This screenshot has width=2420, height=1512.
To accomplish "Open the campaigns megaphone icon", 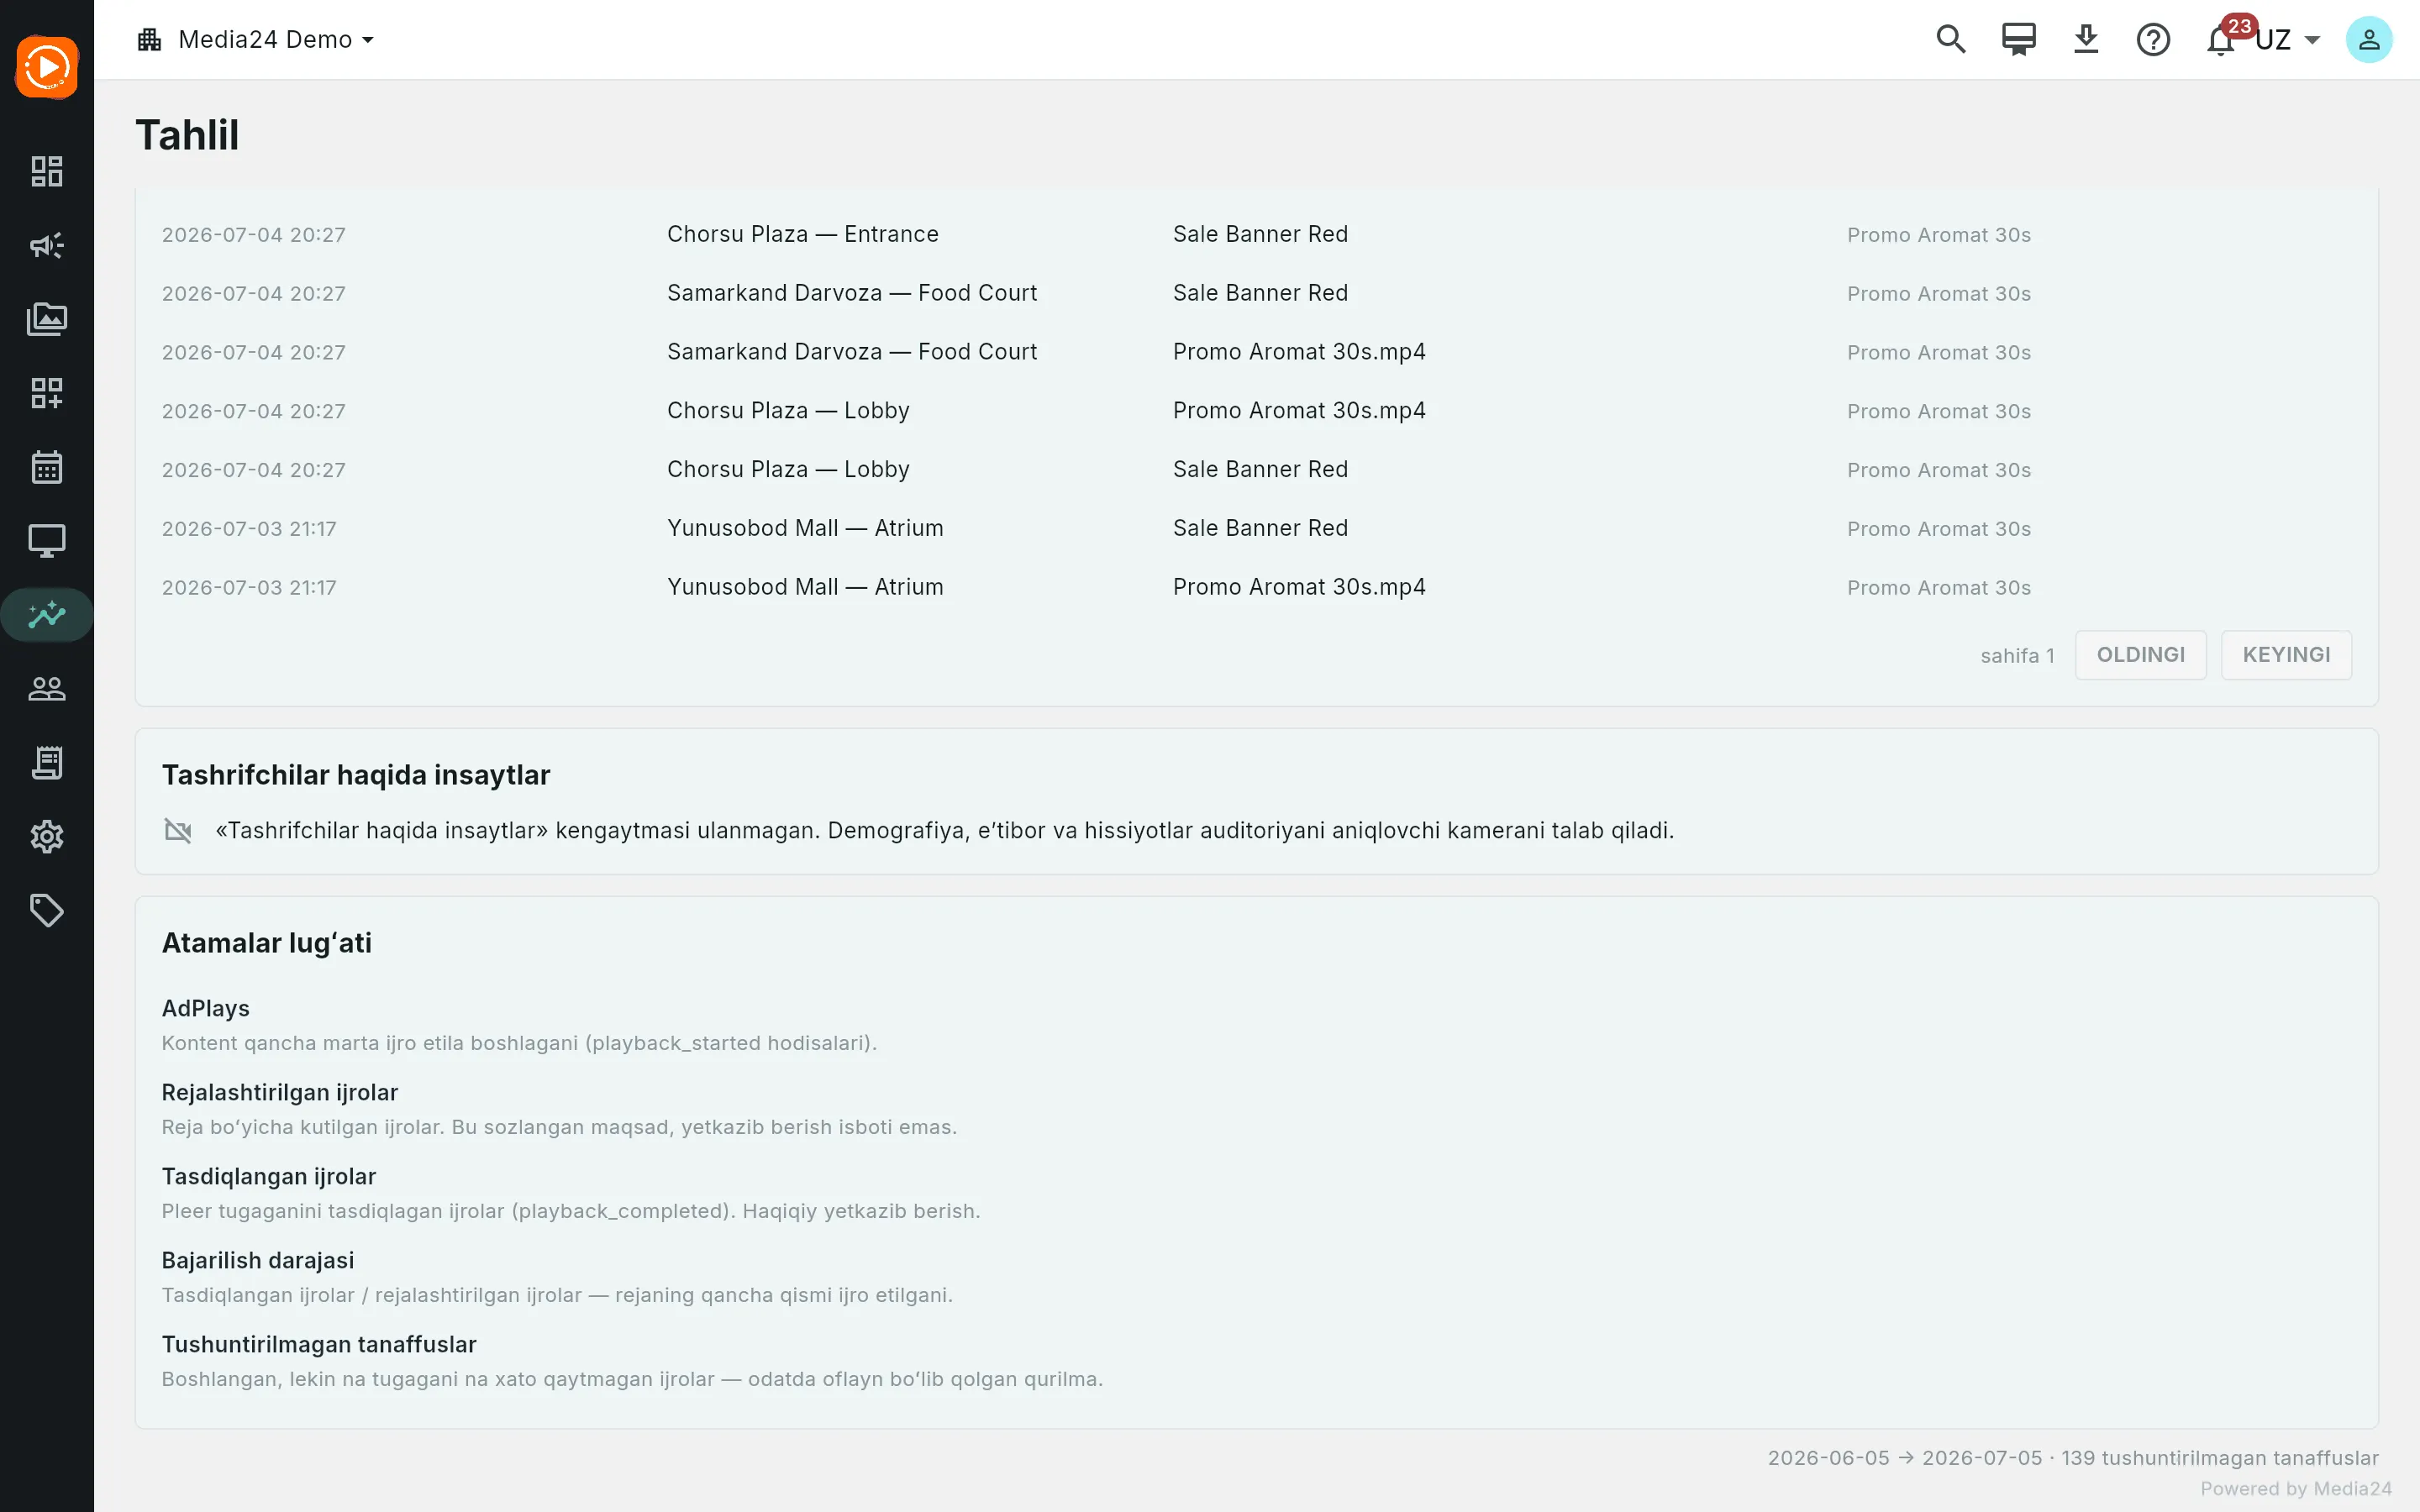I will (47, 245).
